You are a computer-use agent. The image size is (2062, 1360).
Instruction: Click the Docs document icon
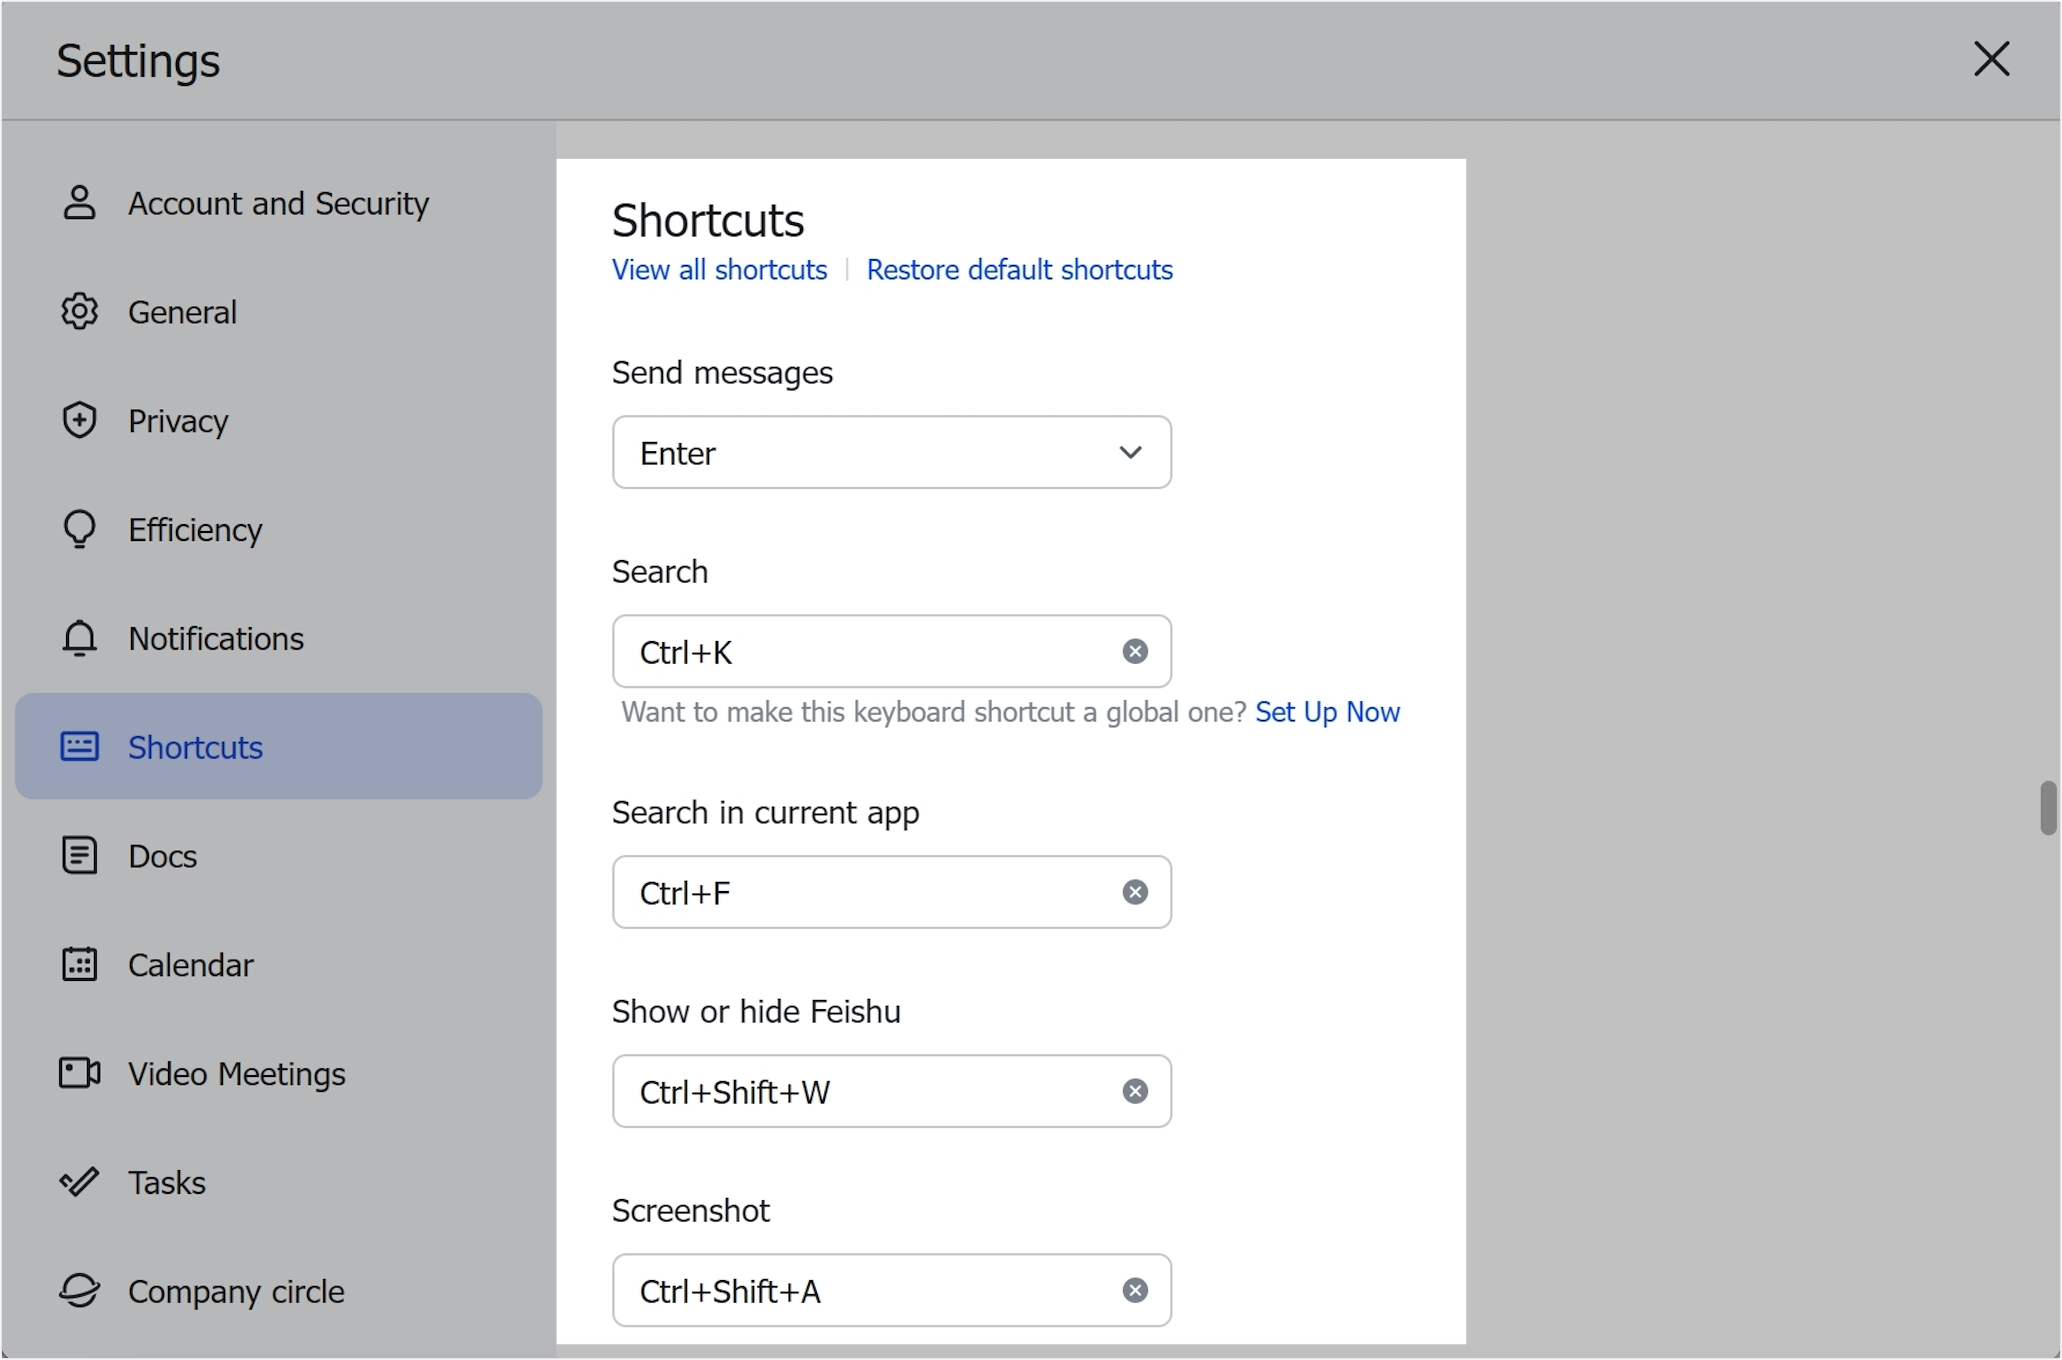(79, 855)
